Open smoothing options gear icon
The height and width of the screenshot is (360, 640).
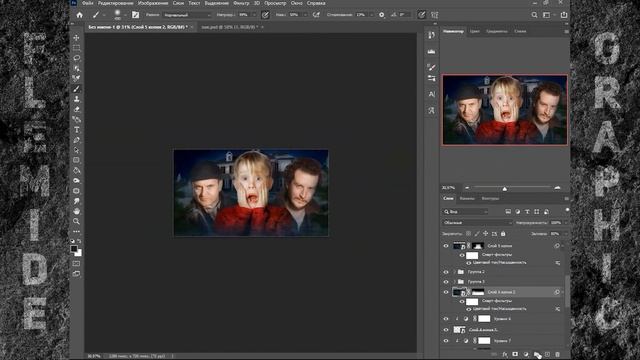pos(382,15)
